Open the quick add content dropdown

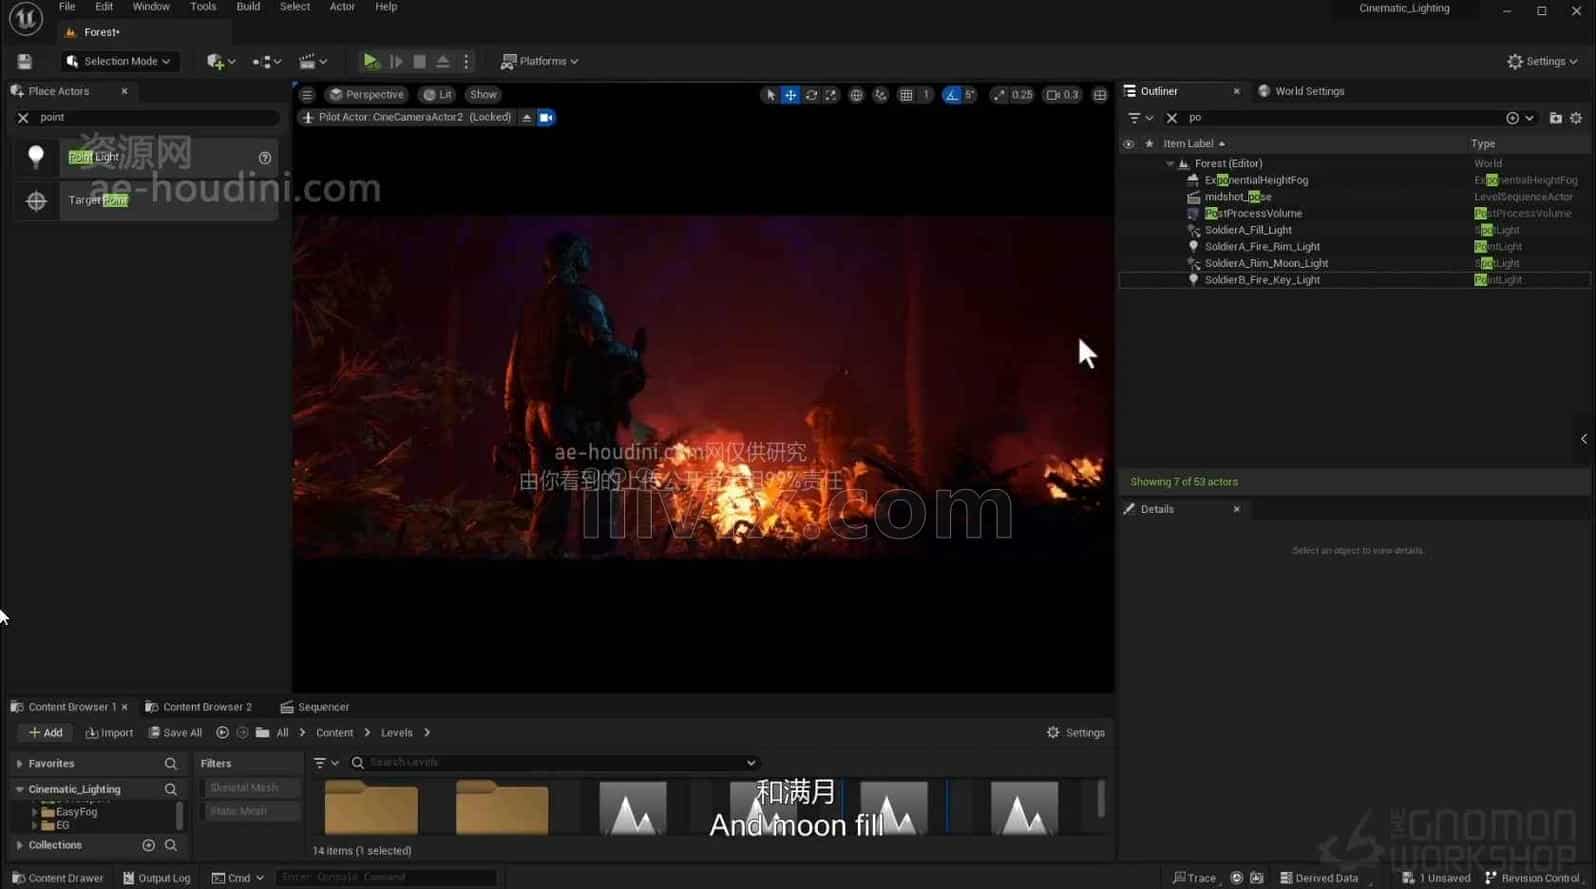pos(221,61)
